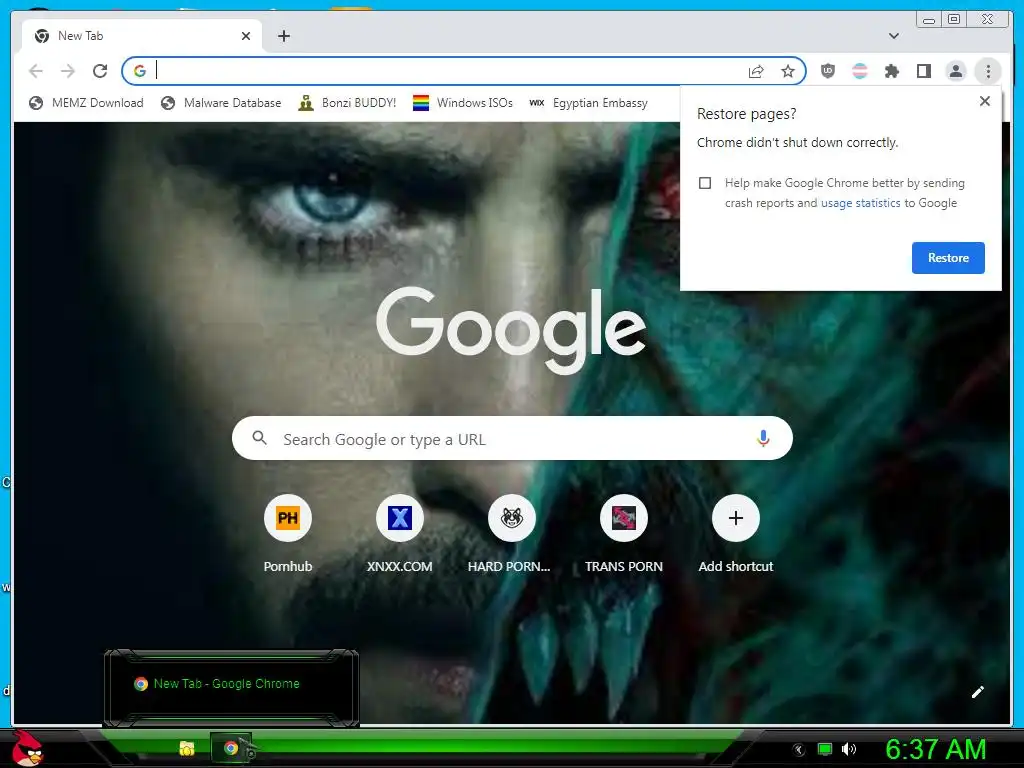Image resolution: width=1024 pixels, height=768 pixels.
Task: Dismiss the Restore pages popup
Action: [x=985, y=101]
